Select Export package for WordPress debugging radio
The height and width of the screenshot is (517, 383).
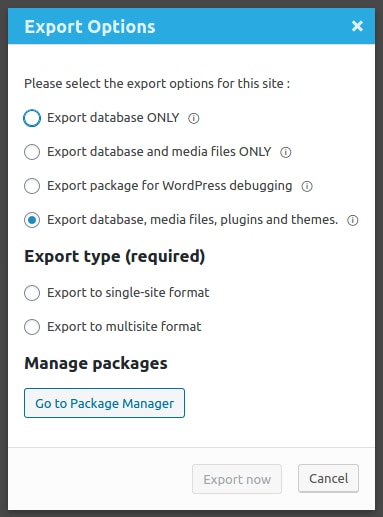[32, 186]
